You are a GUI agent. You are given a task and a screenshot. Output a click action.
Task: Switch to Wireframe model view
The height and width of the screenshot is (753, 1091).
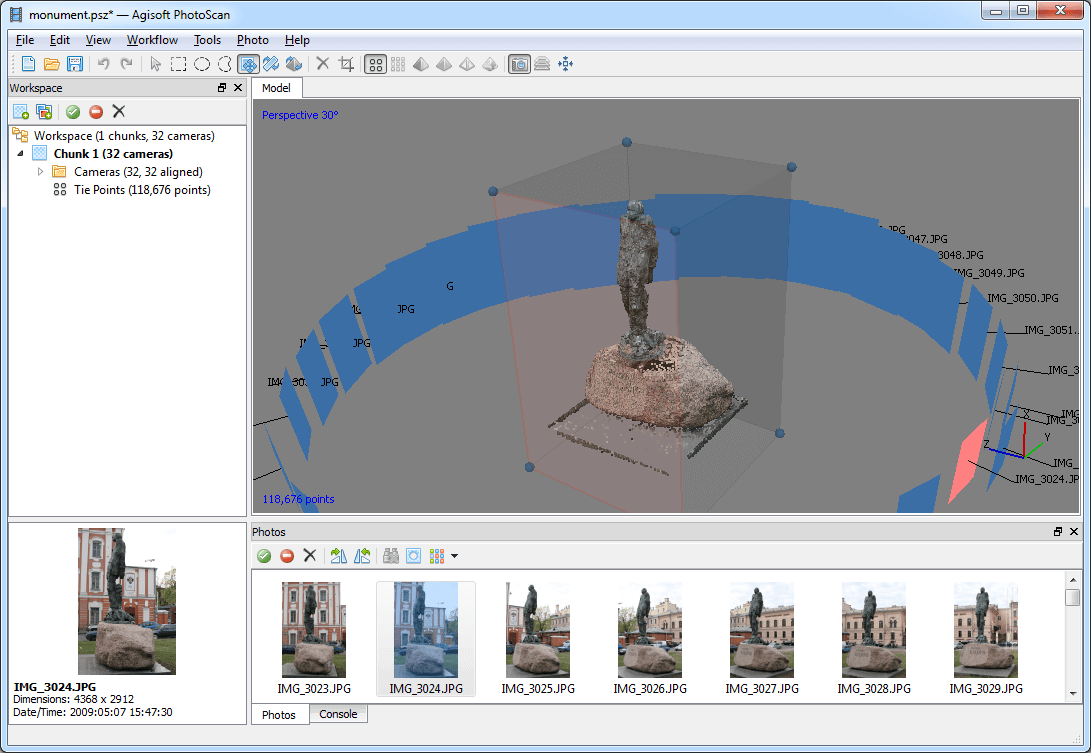467,64
